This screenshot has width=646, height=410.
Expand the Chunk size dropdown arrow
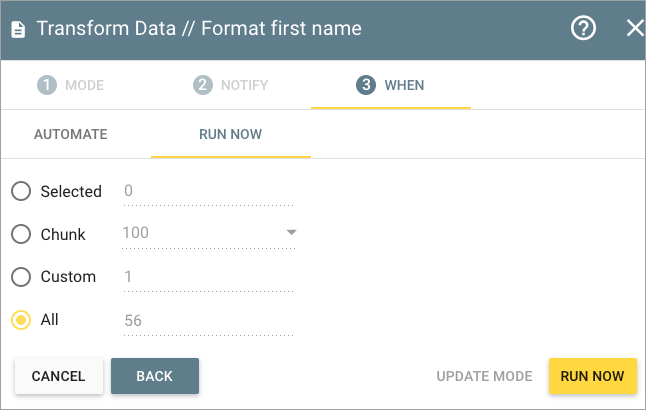(291, 233)
